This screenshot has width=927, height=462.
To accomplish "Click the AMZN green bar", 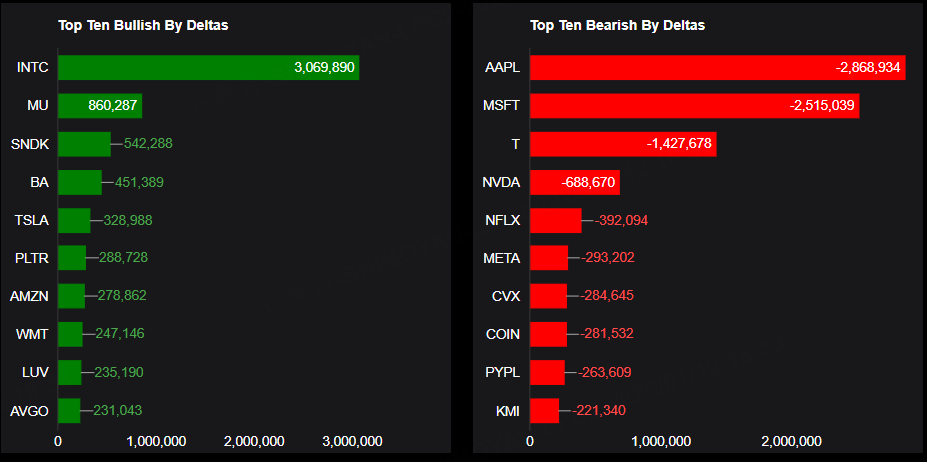I will pyautogui.click(x=71, y=296).
